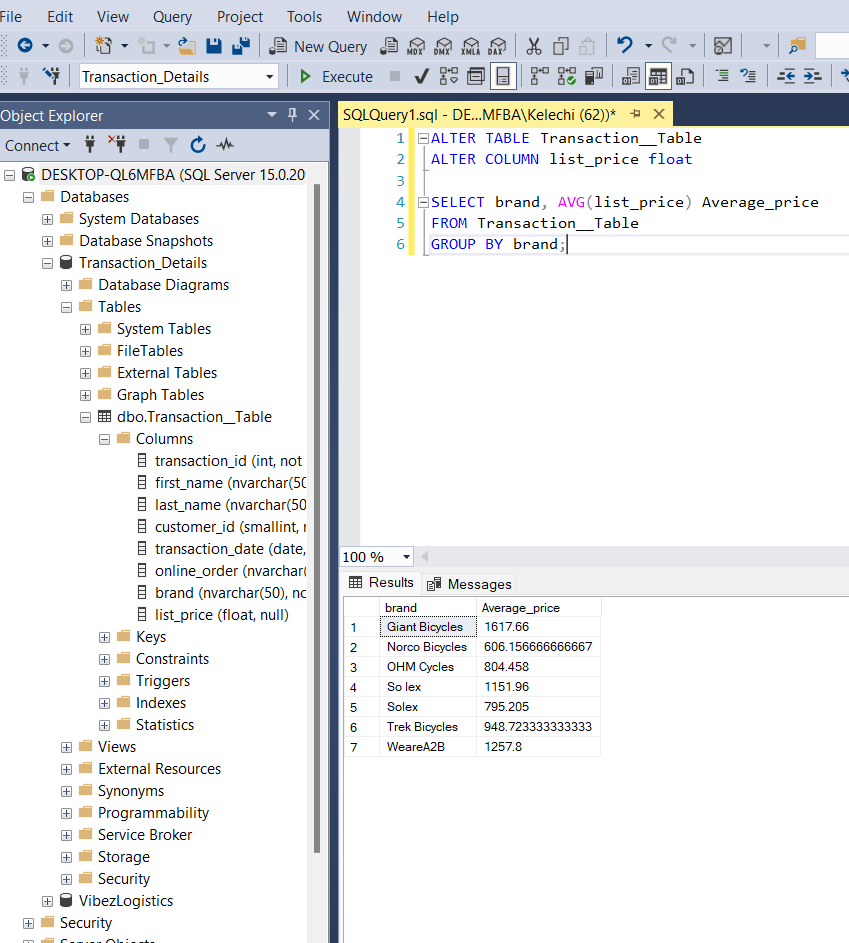The height and width of the screenshot is (943, 849).
Task: Click the Activity Monitor pulse icon
Action: click(225, 145)
